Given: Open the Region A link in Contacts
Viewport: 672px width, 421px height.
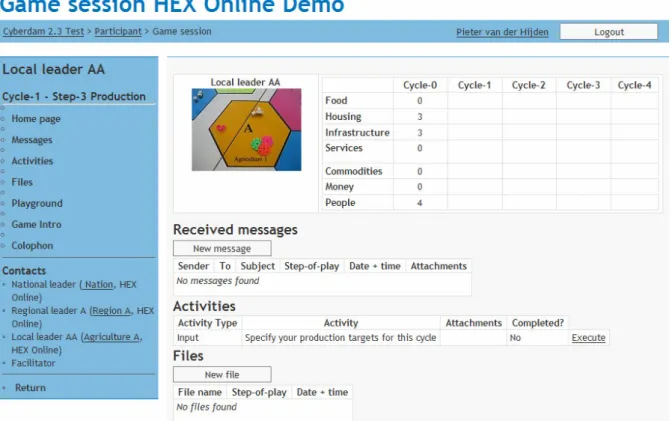Looking at the screenshot, I should (111, 310).
